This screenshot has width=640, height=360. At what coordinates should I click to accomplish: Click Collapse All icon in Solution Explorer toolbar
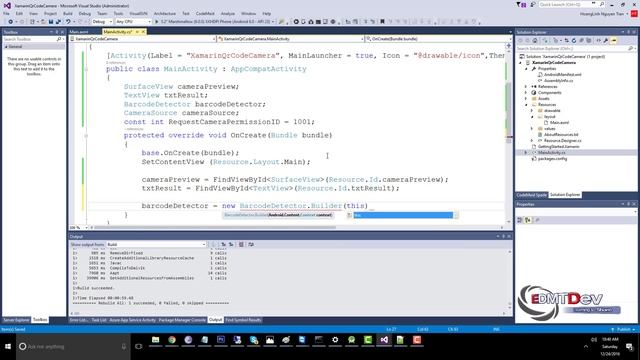click(581, 40)
